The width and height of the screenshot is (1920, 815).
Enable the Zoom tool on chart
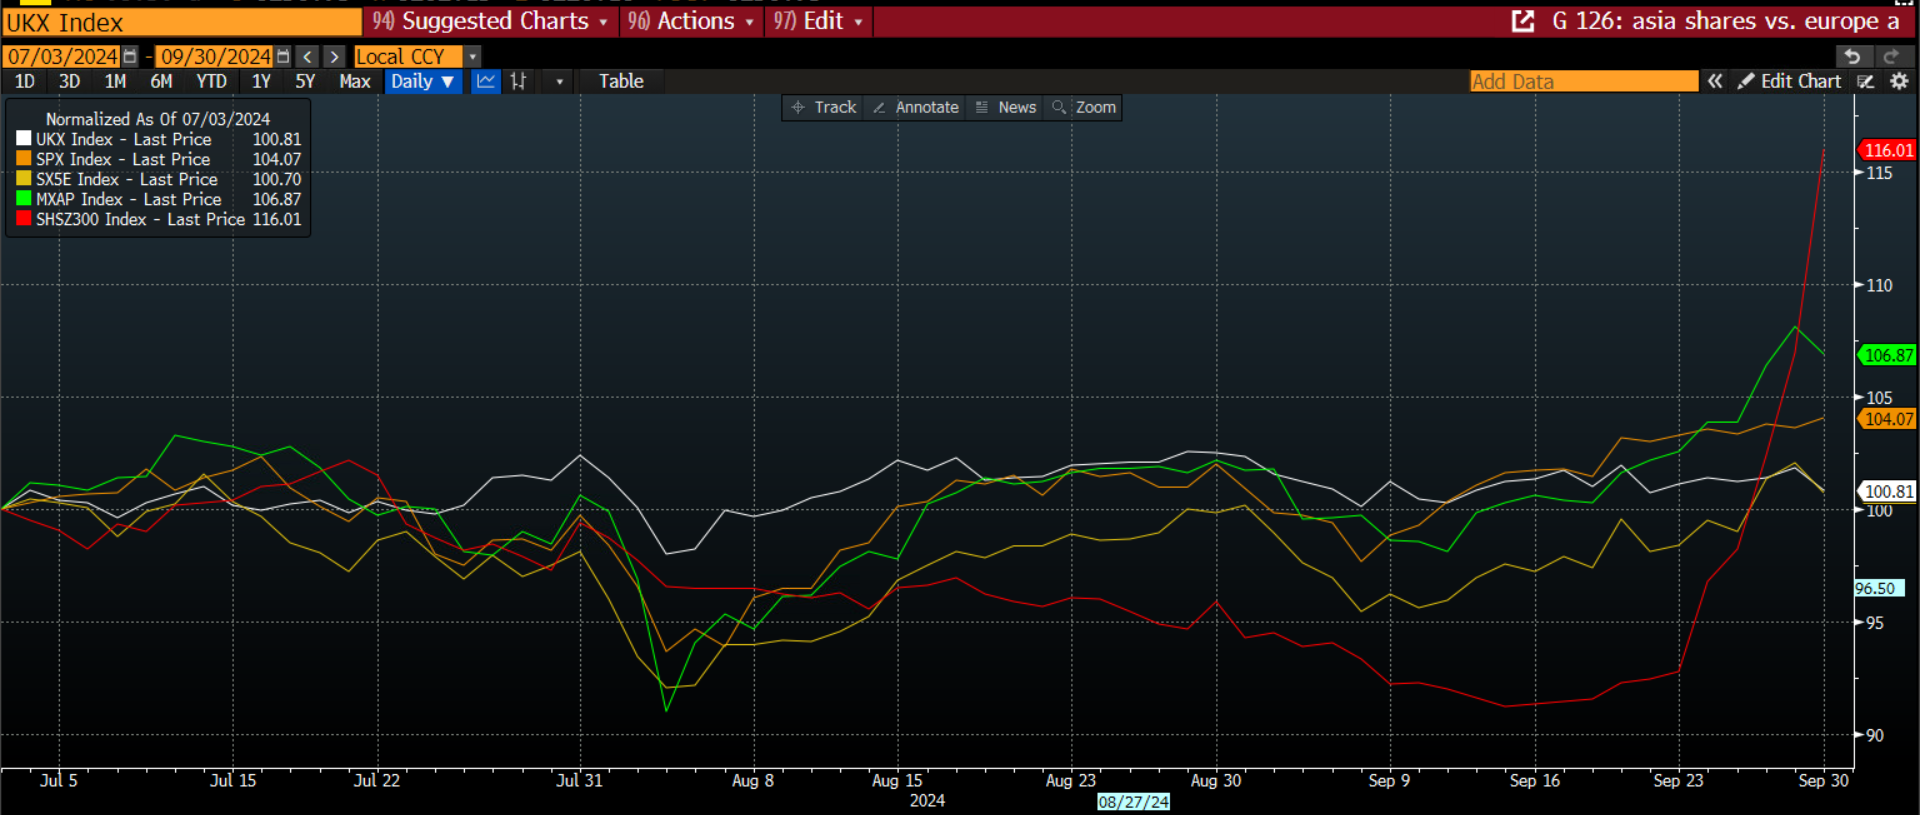click(x=1084, y=107)
